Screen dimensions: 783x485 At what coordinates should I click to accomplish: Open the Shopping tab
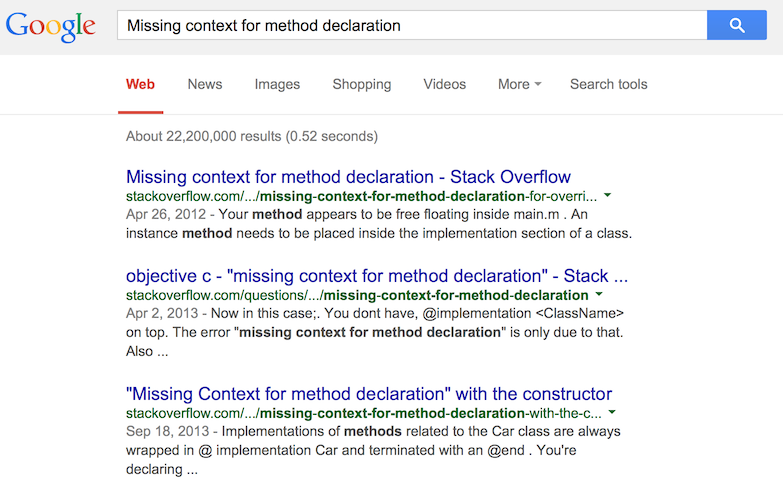(362, 84)
